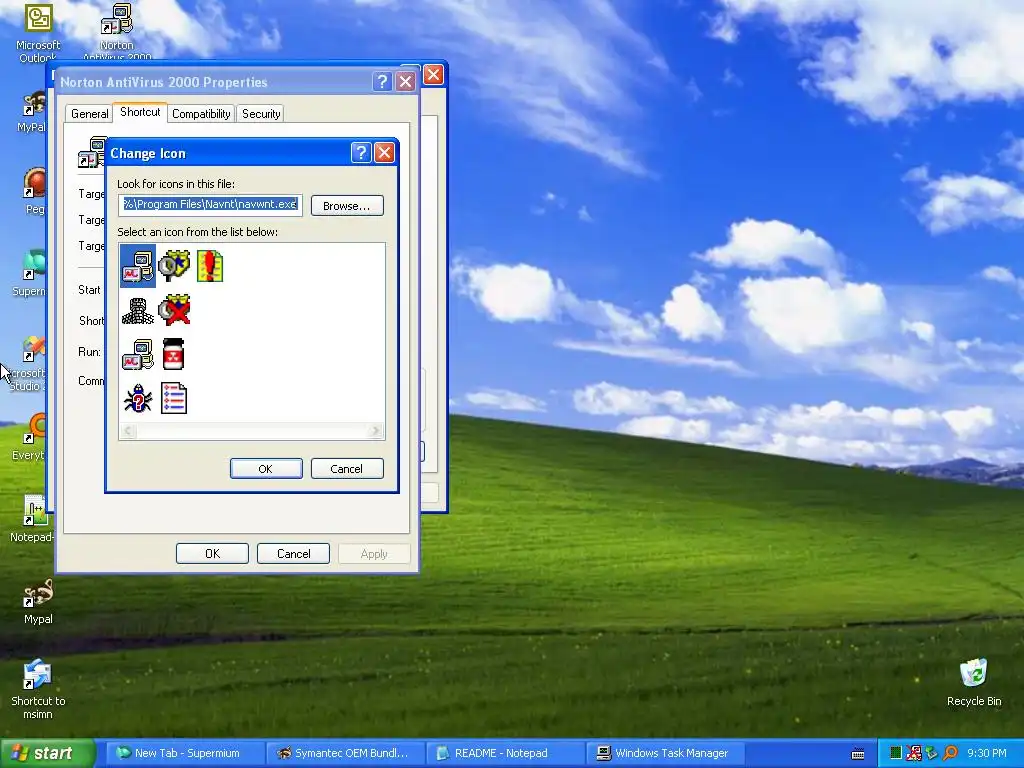This screenshot has height=768, width=1024.
Task: Click the Change Icon help question mark button
Action: [x=361, y=153]
